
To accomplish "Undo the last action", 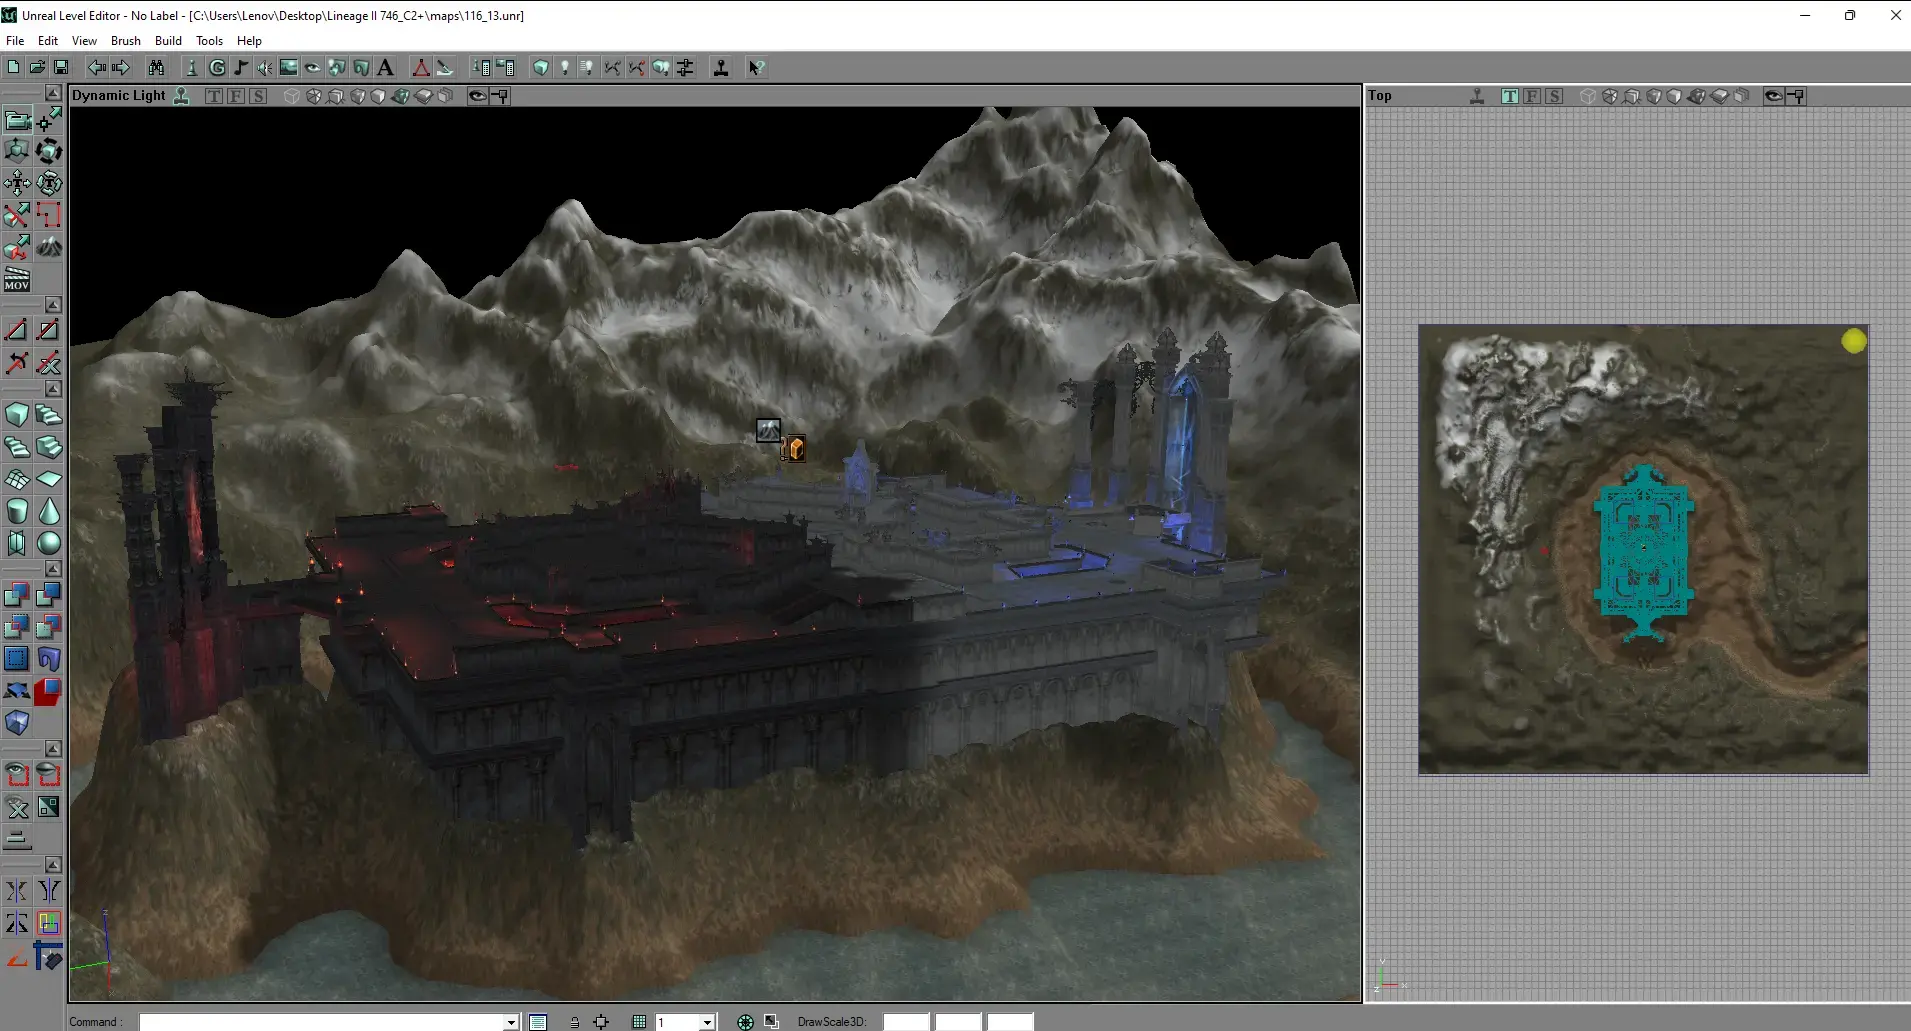I will [97, 68].
